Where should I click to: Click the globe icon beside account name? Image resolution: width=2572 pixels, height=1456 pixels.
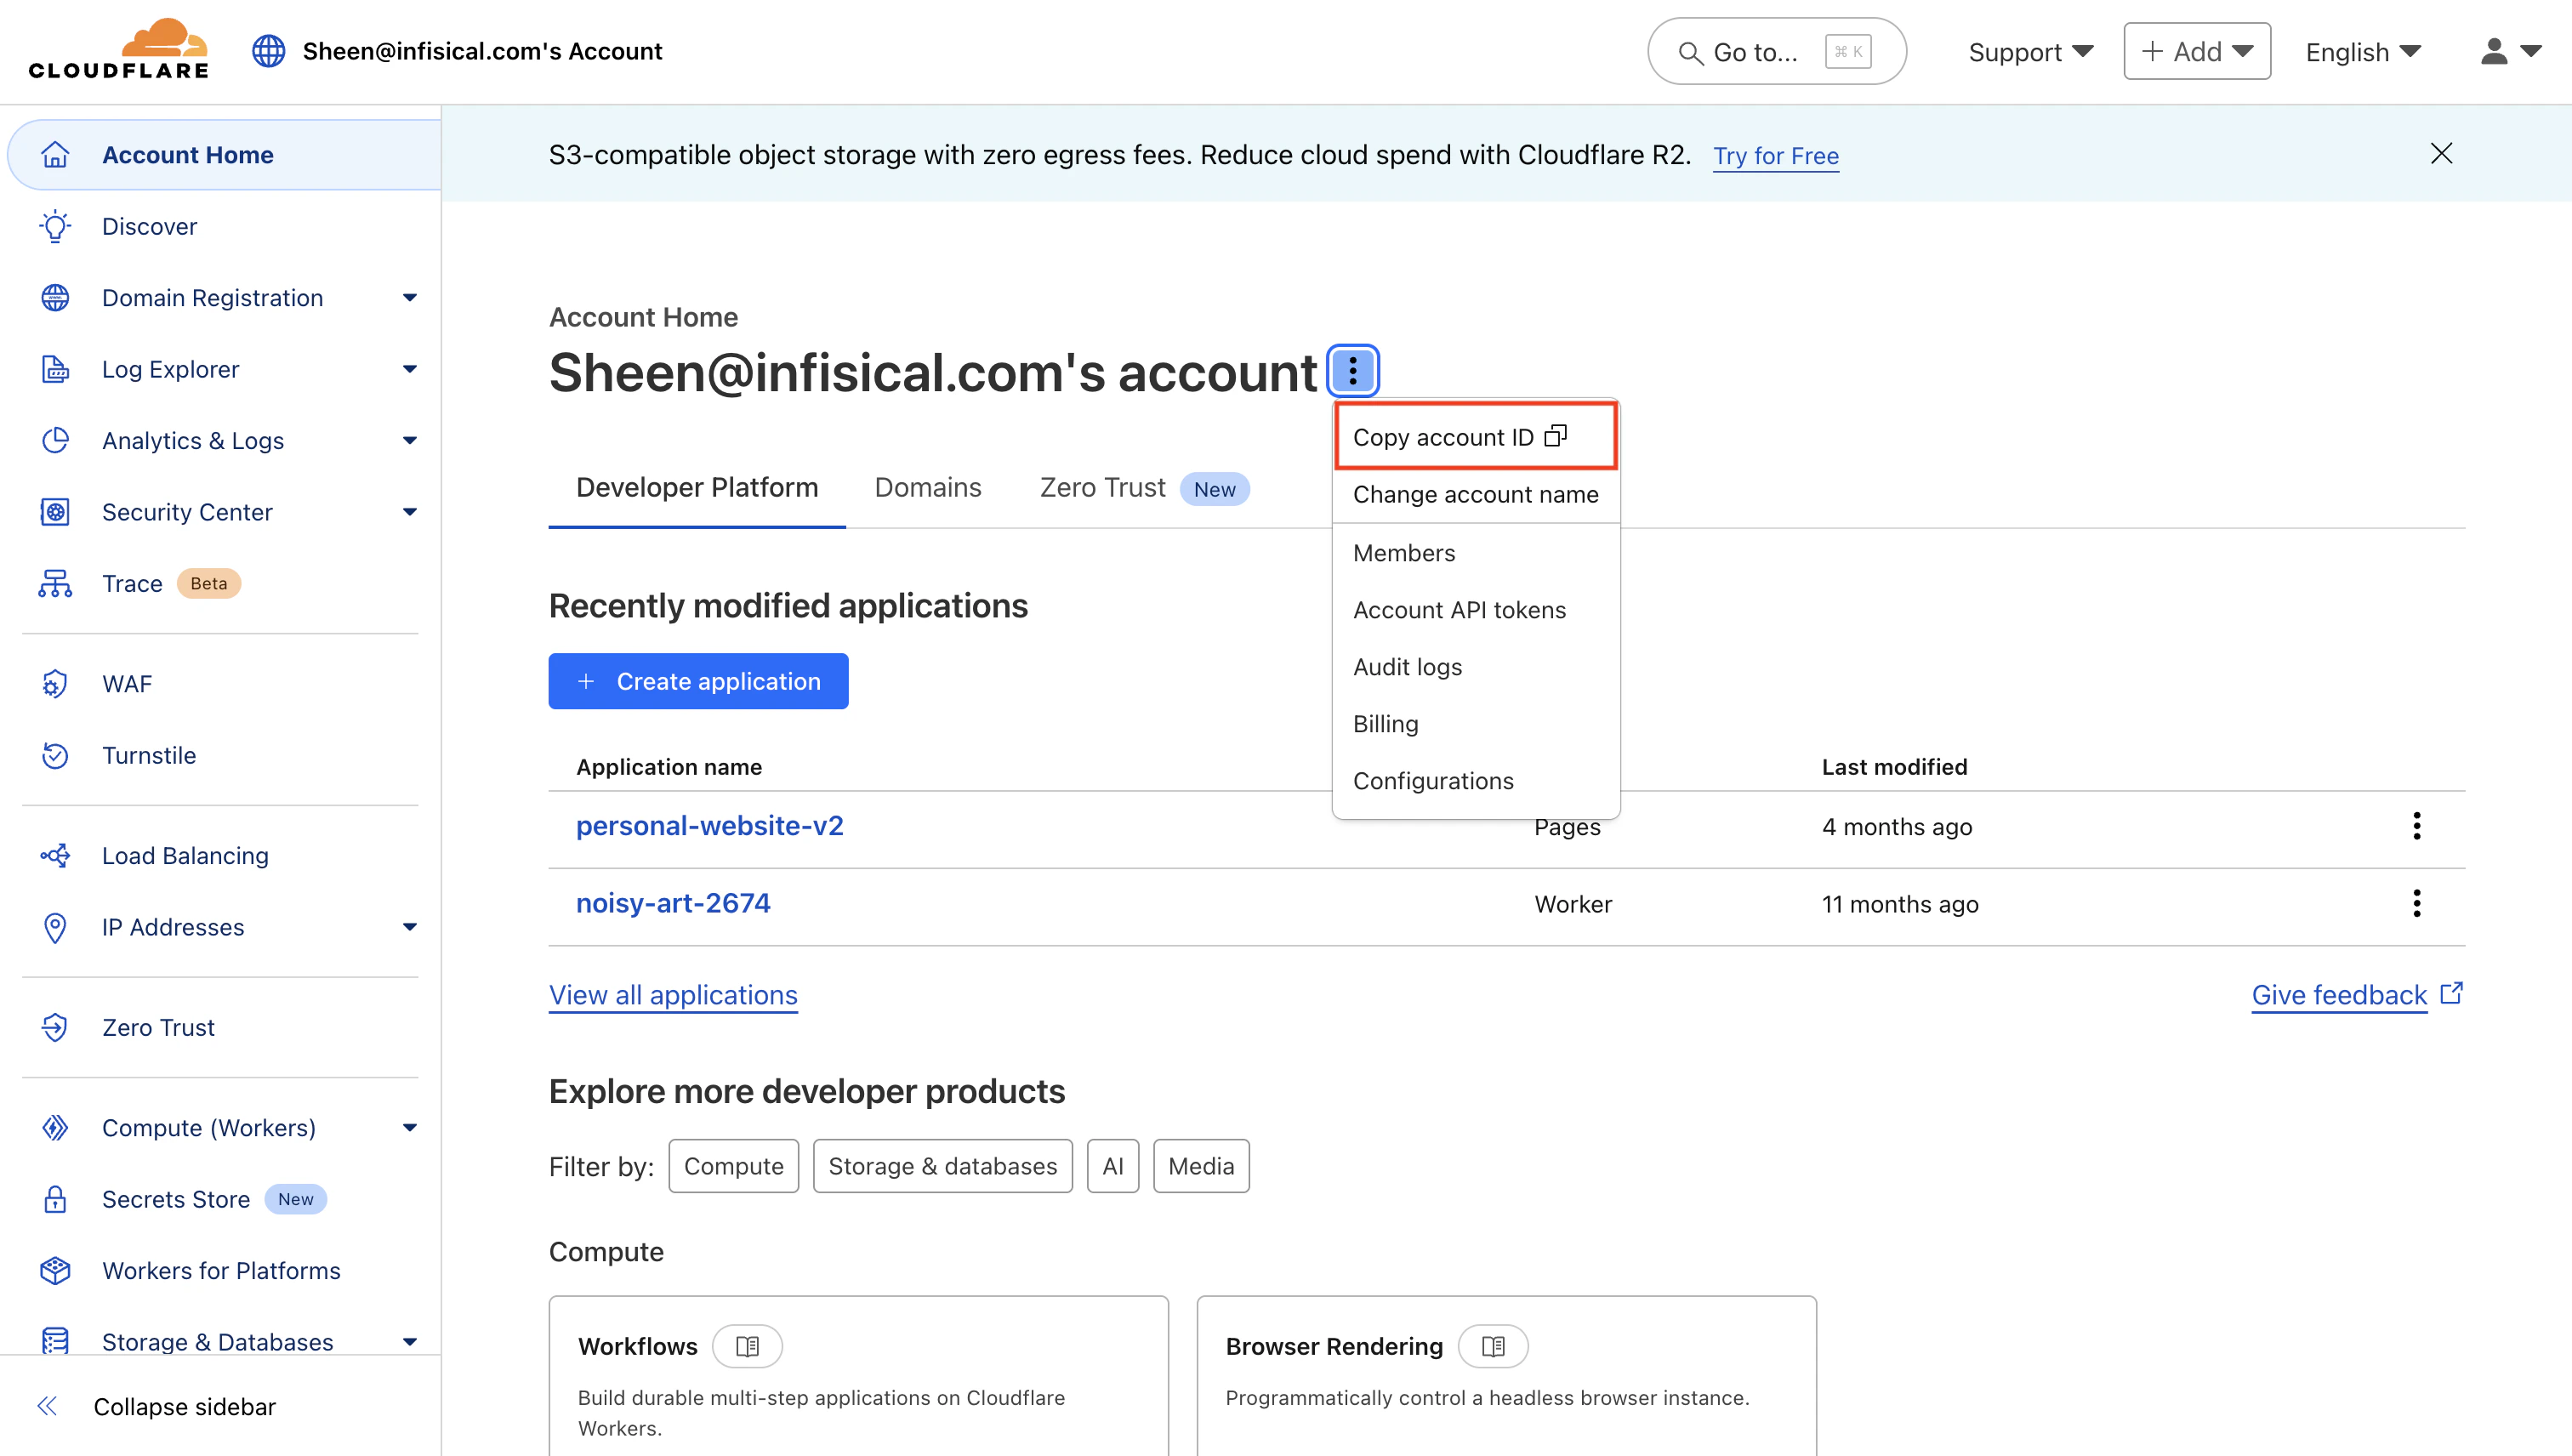268,51
